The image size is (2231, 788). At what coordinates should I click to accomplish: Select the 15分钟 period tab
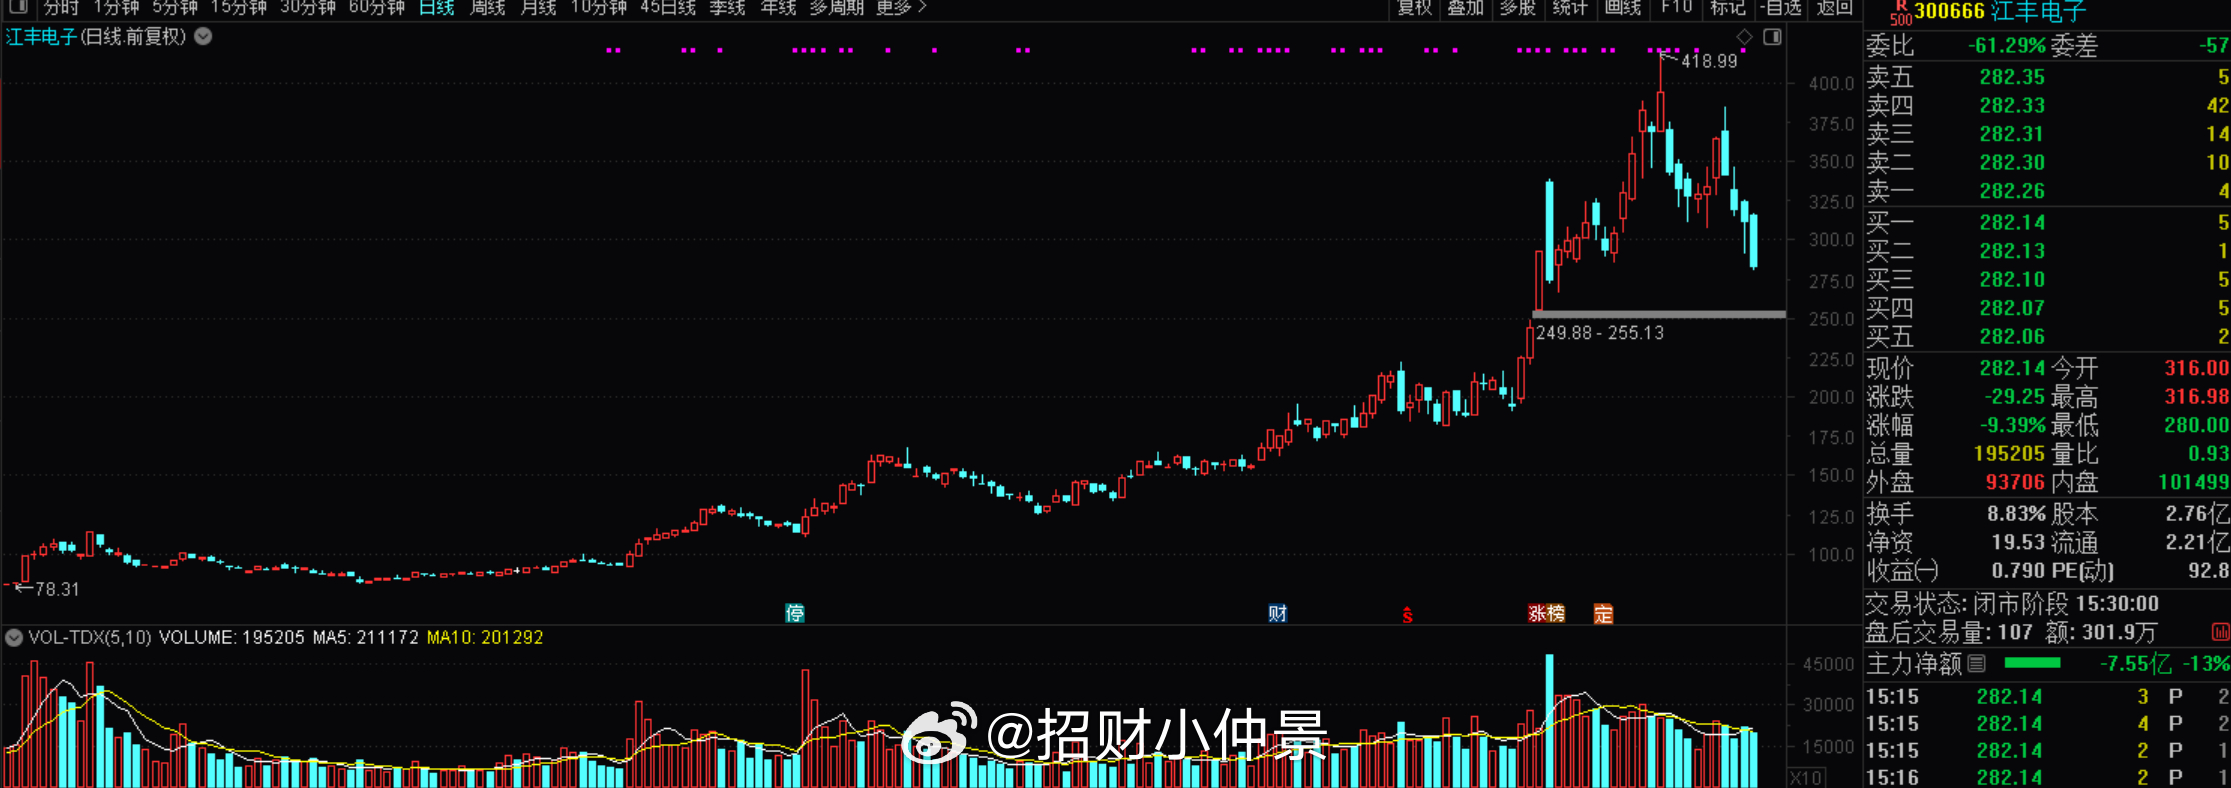coord(238,8)
